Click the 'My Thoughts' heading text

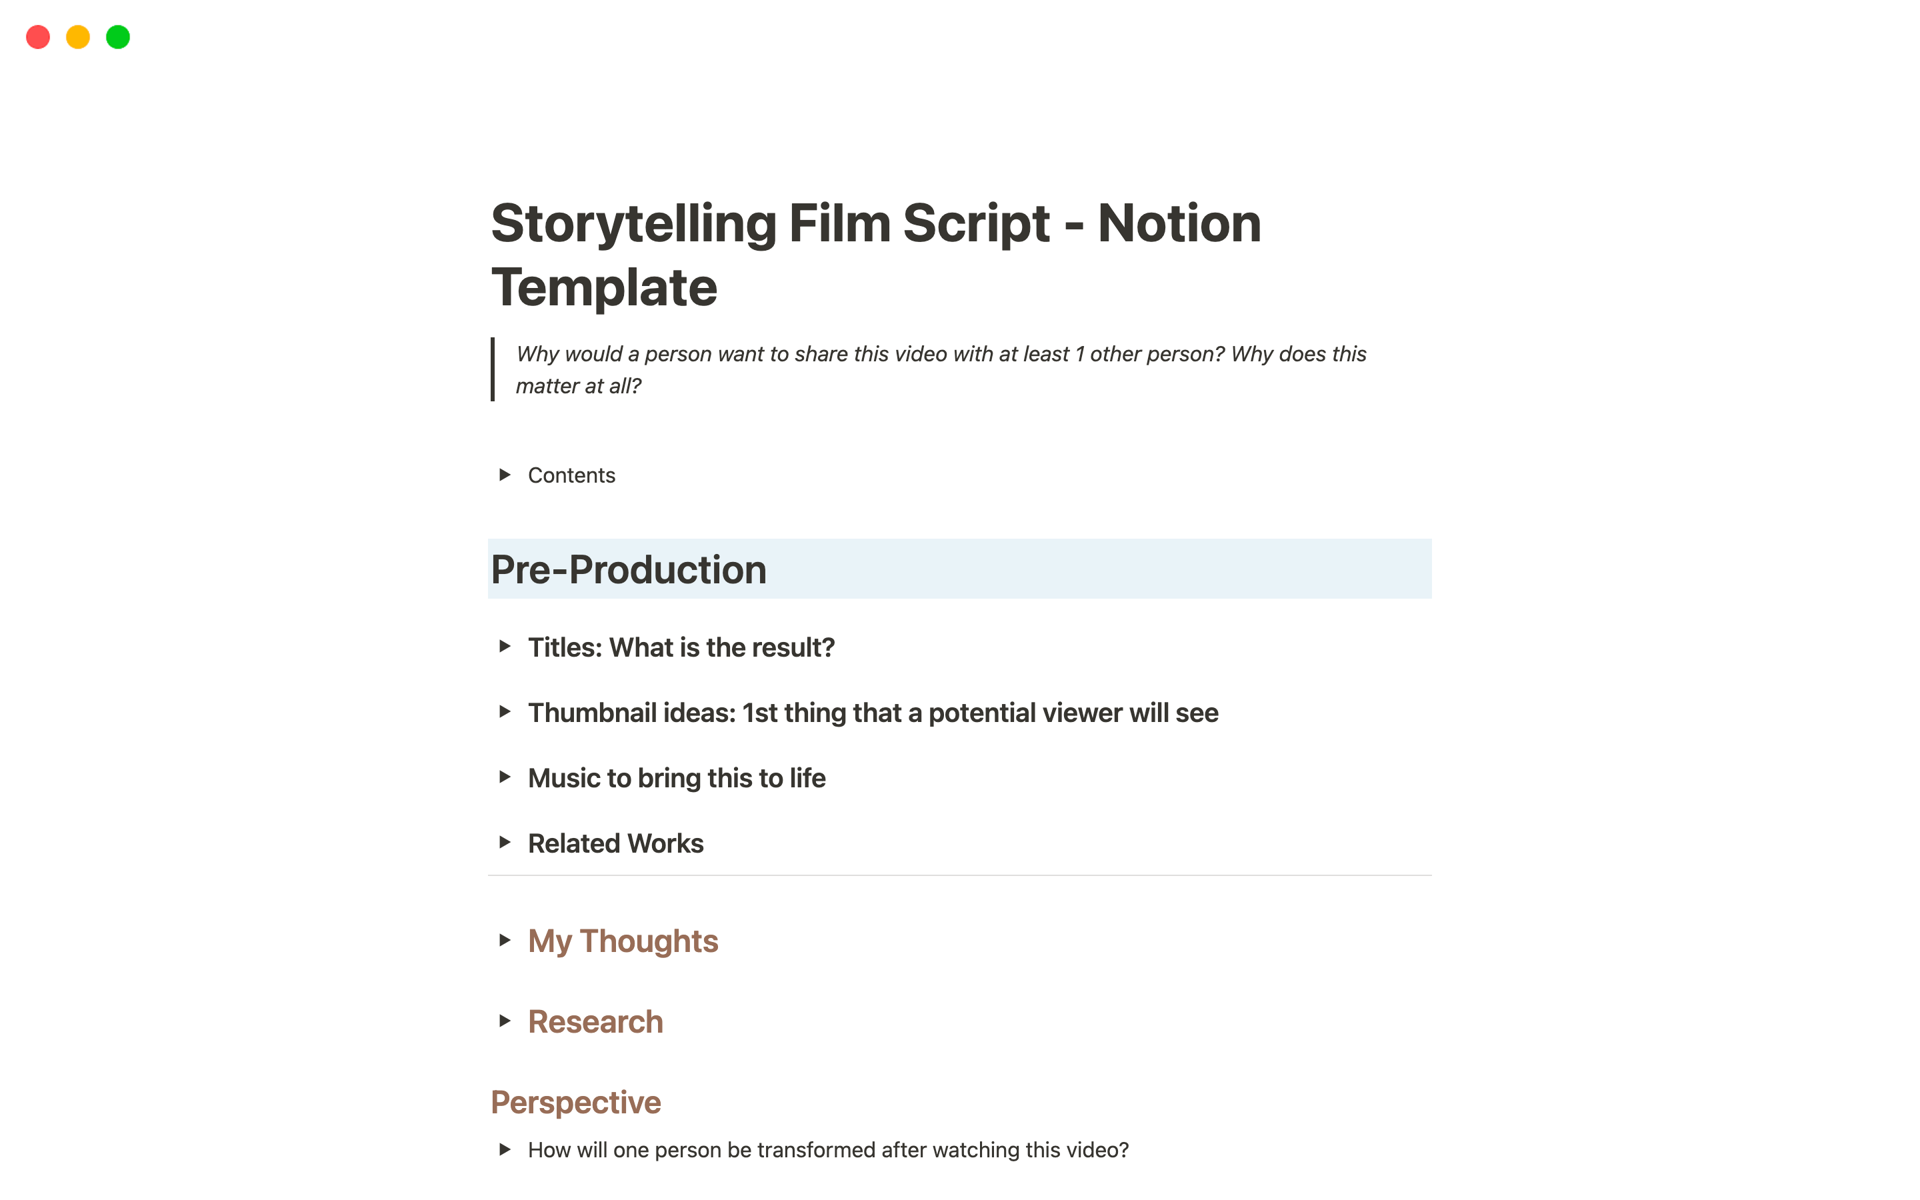point(623,941)
